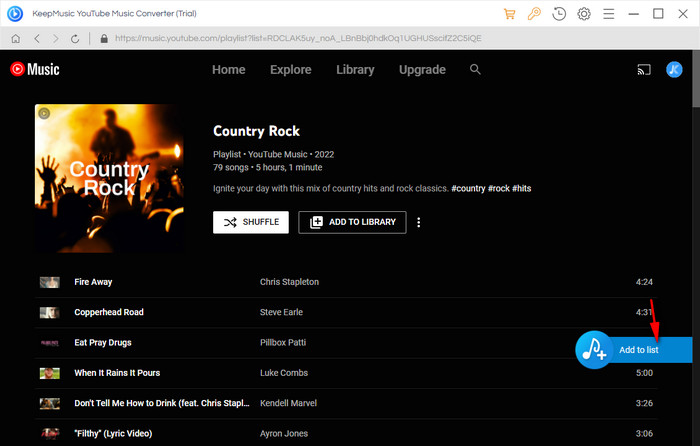Open the Library tab
Viewport: 700px width, 446px height.
point(355,70)
